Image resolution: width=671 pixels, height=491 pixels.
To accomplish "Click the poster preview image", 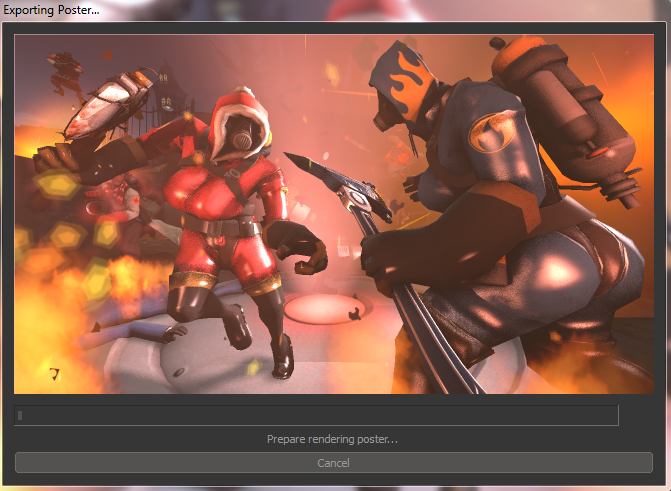I will coord(334,214).
